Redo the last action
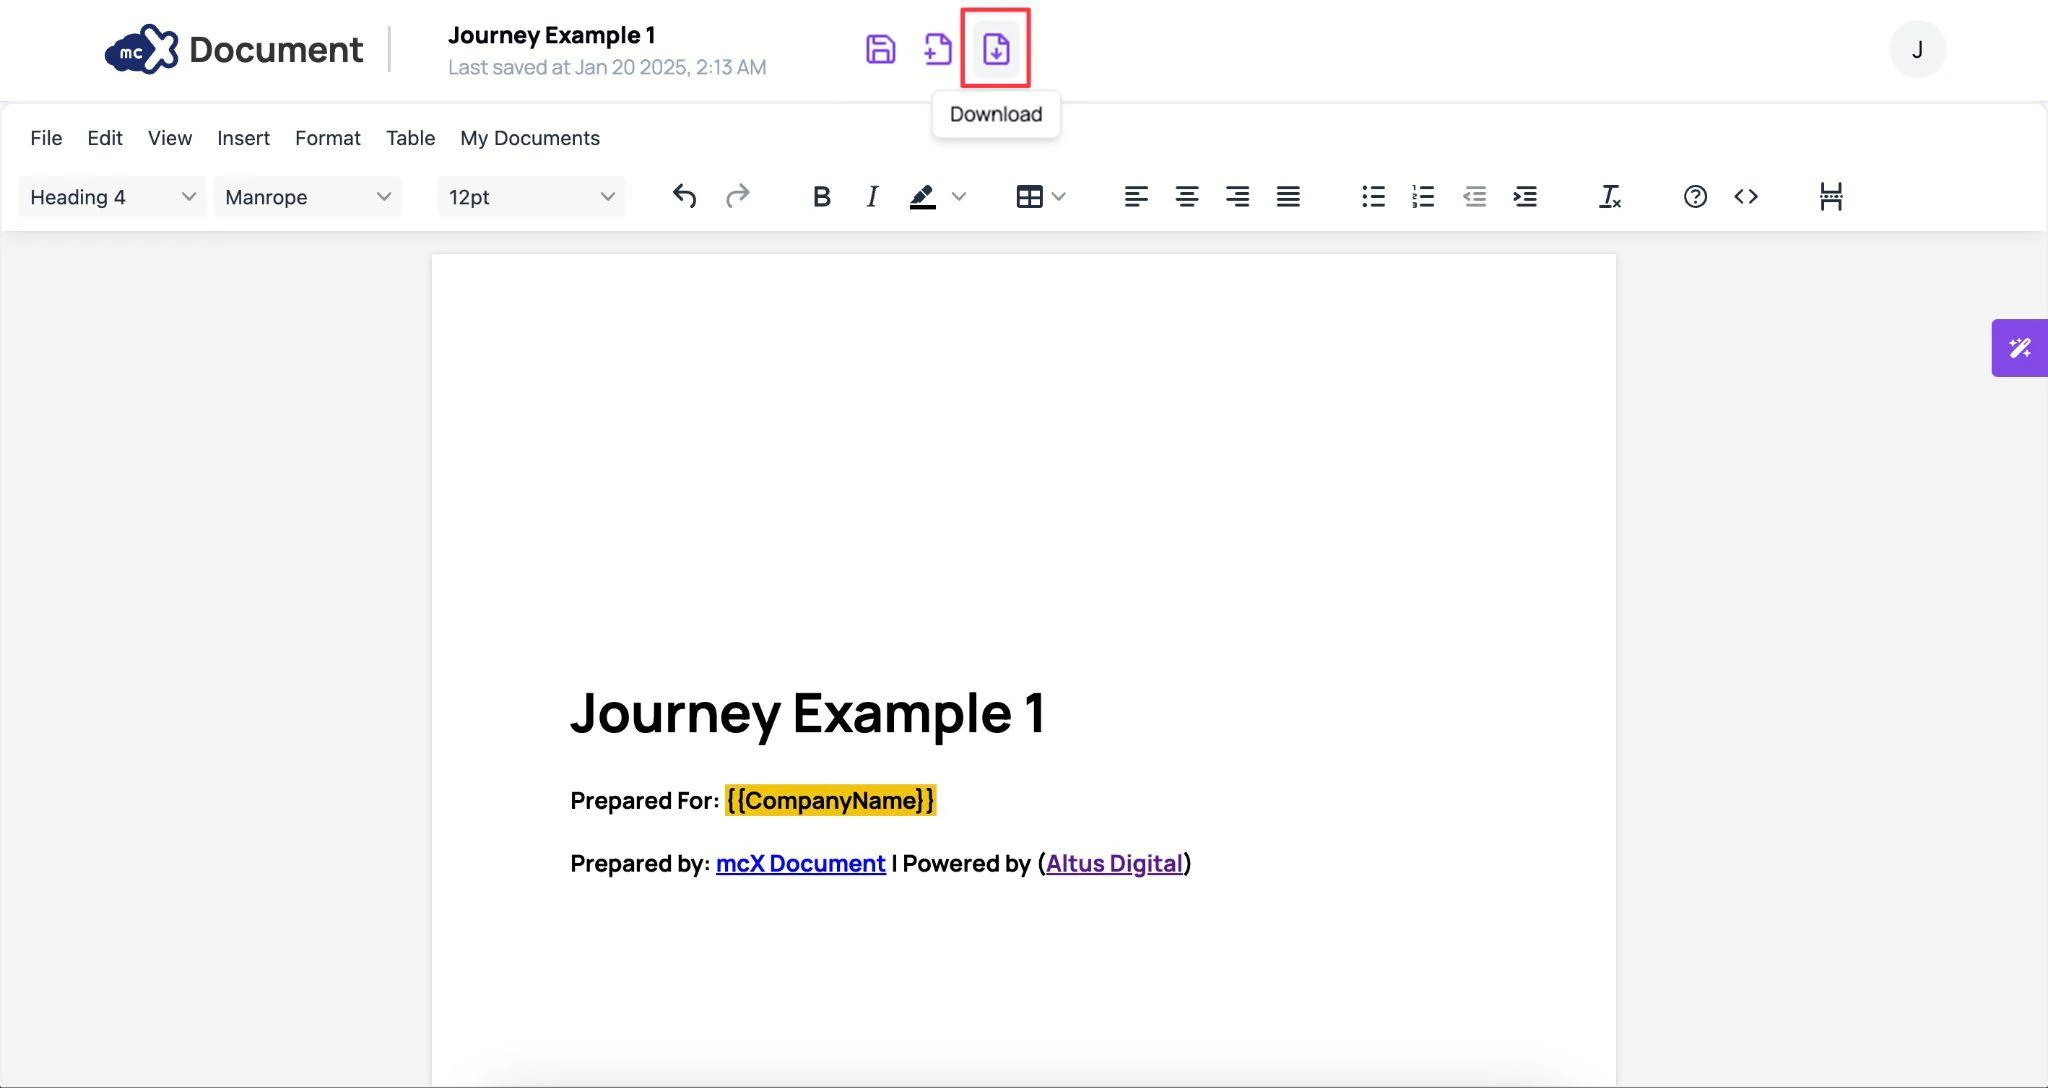 pos(737,197)
